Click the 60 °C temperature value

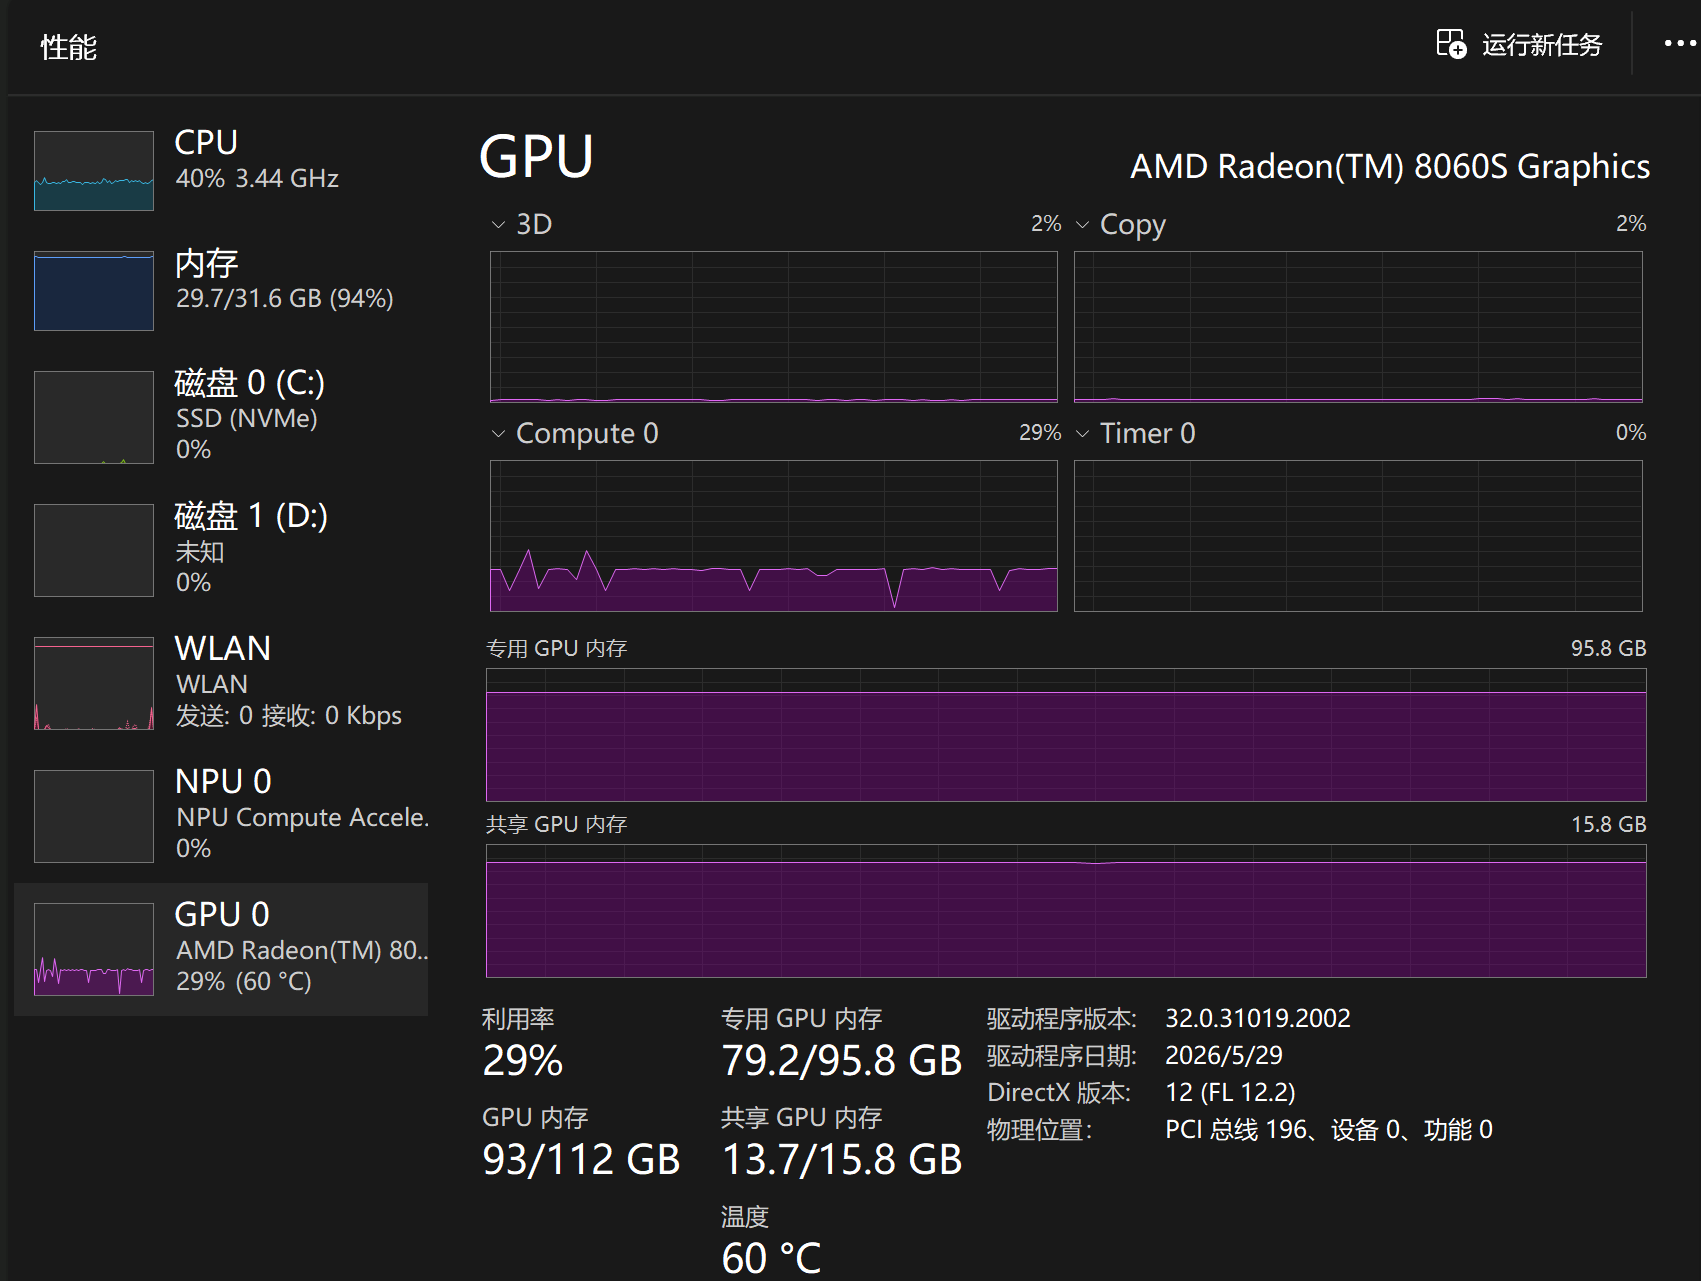click(772, 1258)
